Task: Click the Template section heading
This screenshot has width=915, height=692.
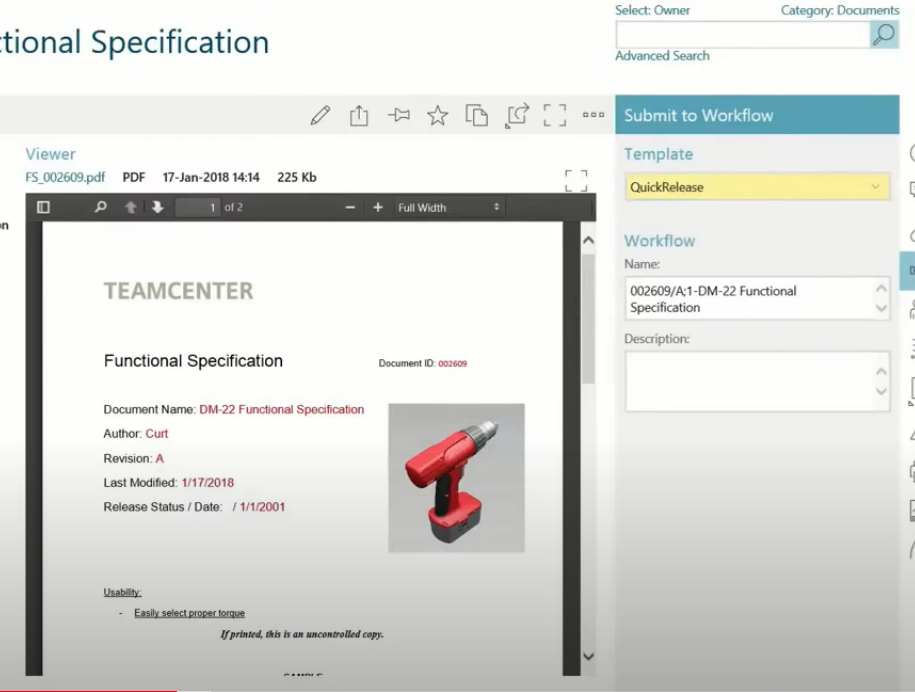Action: tap(658, 154)
